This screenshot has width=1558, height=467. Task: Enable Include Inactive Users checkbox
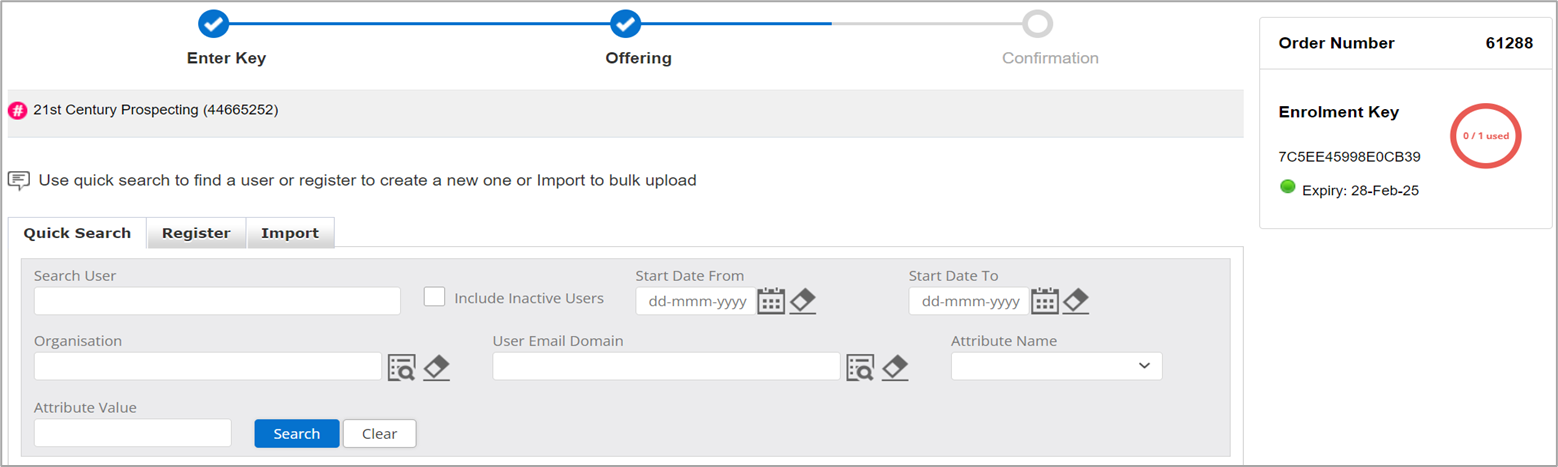pos(434,297)
